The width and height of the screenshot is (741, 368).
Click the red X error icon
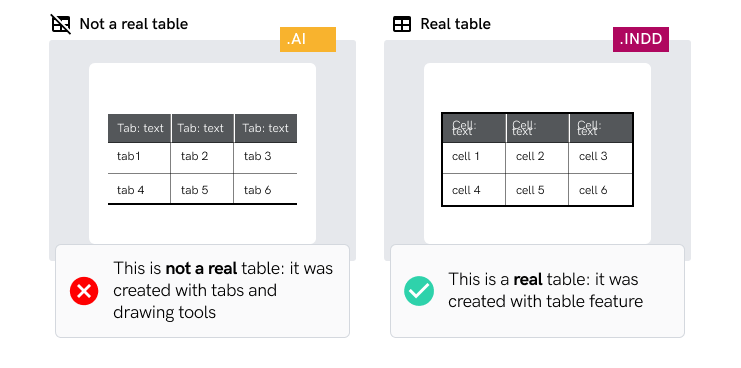click(84, 291)
